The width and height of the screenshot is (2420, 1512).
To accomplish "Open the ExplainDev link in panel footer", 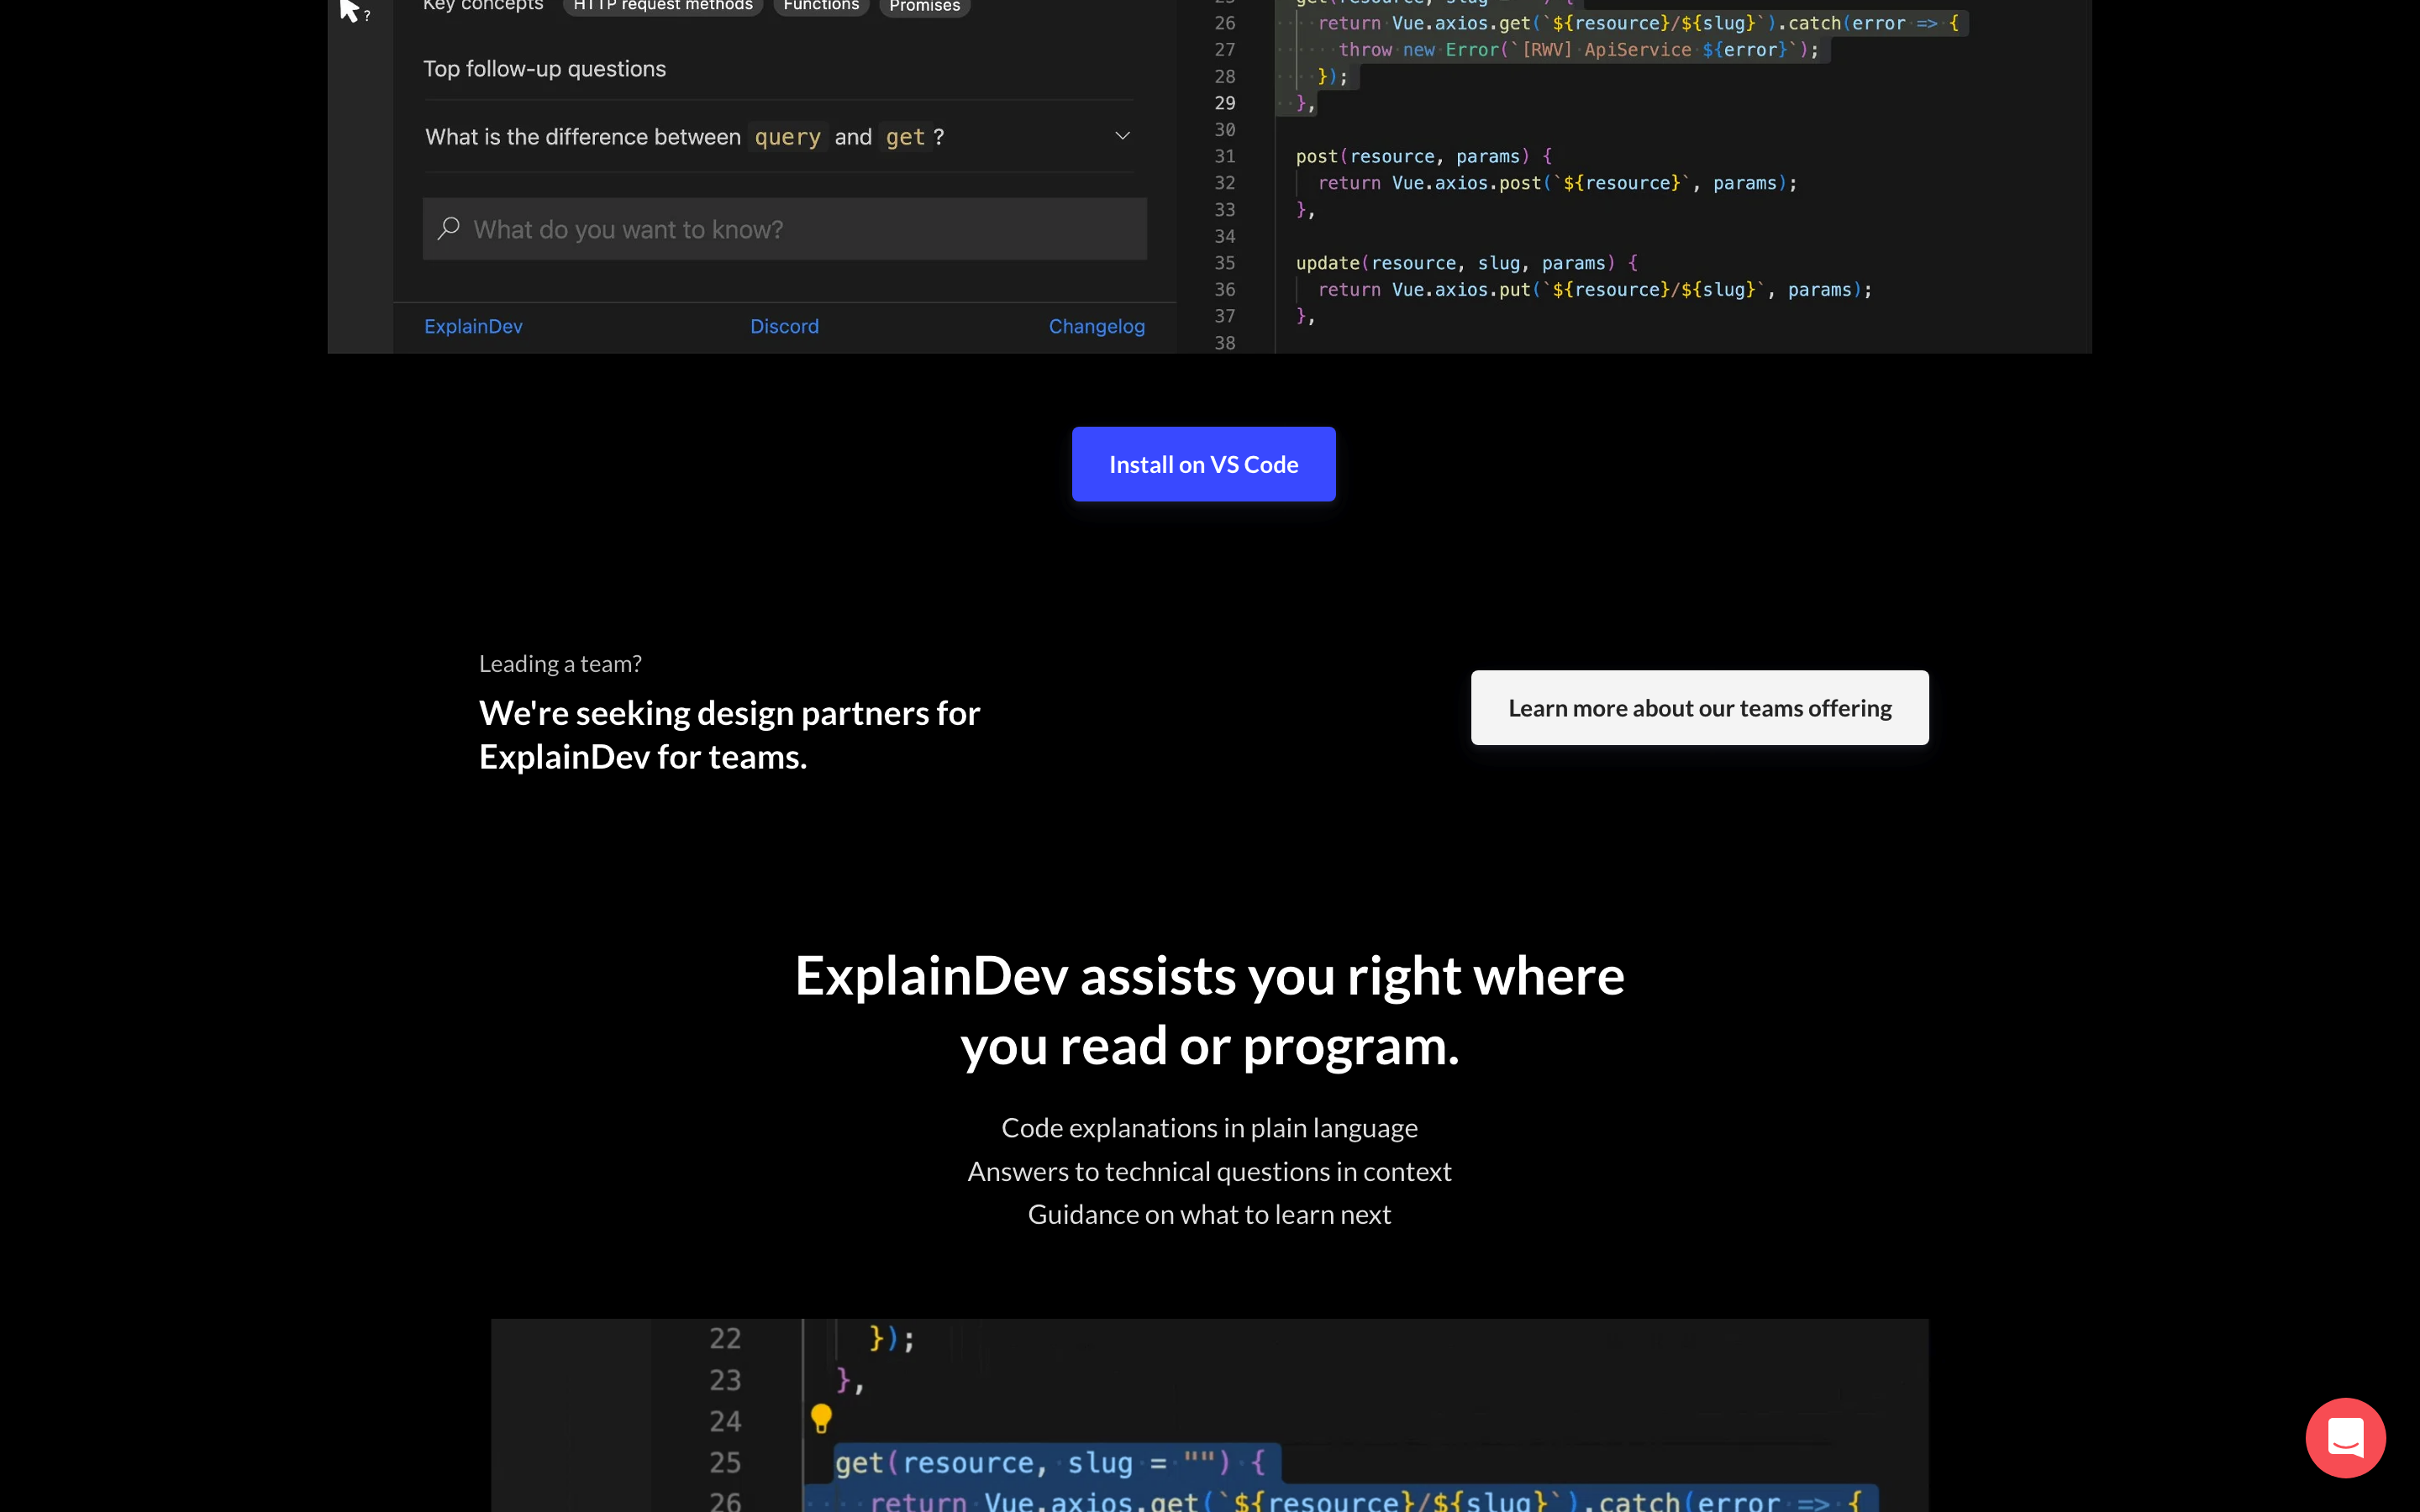I will (x=473, y=327).
